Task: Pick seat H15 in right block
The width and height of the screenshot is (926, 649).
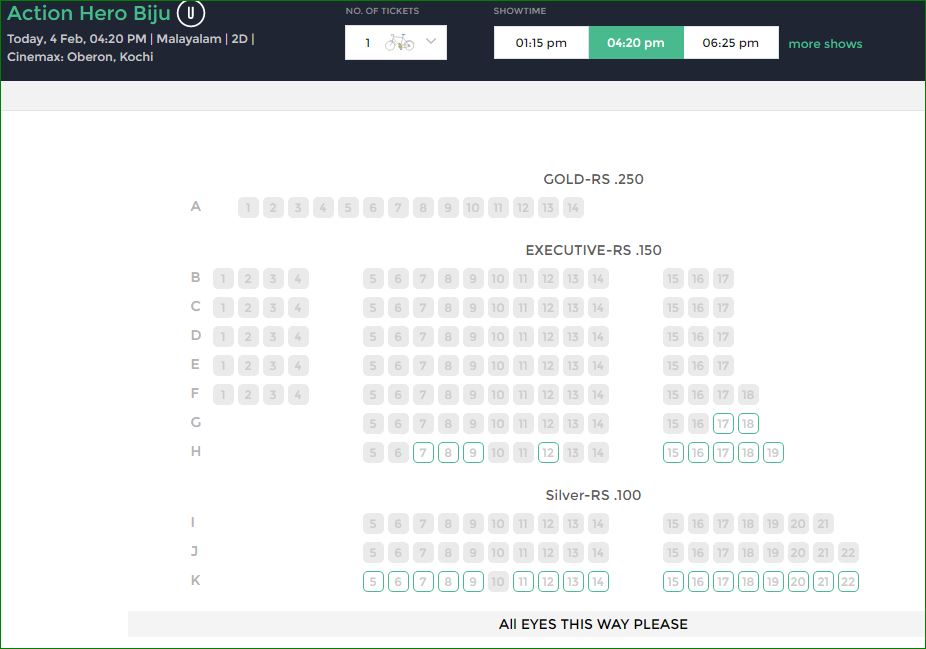Action: (673, 453)
